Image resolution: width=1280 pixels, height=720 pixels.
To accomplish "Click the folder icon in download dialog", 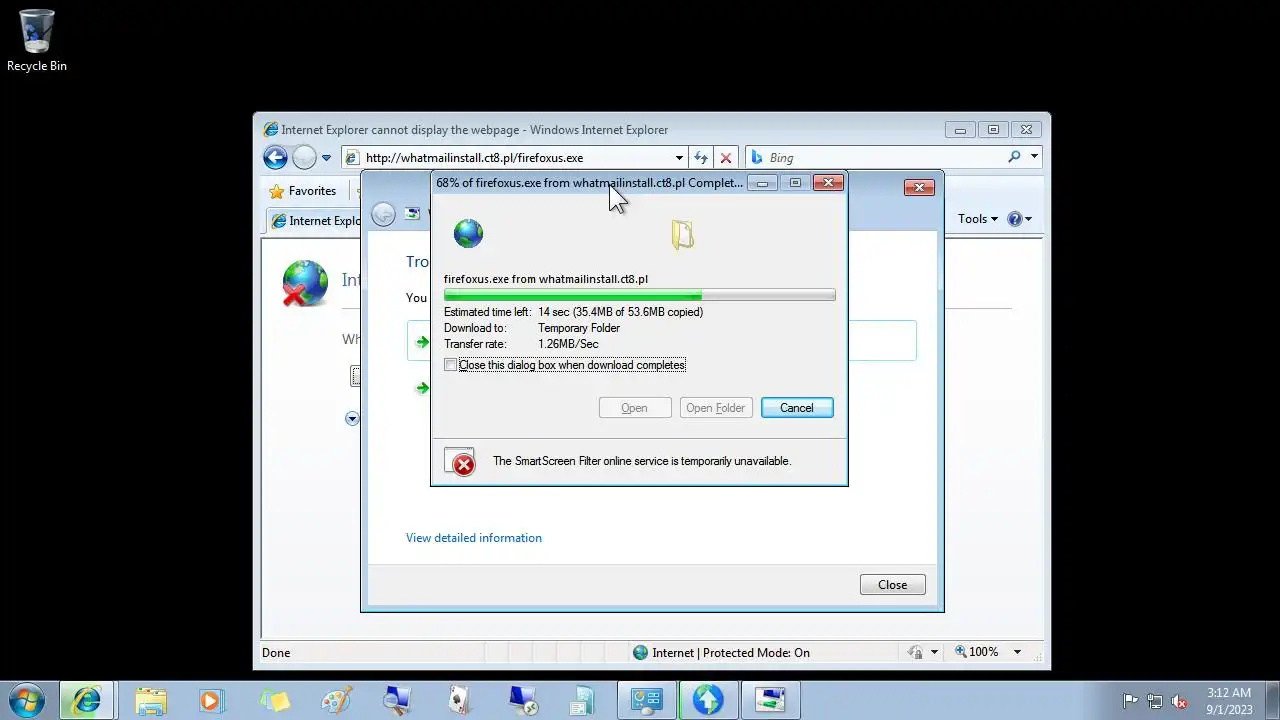I will (682, 235).
